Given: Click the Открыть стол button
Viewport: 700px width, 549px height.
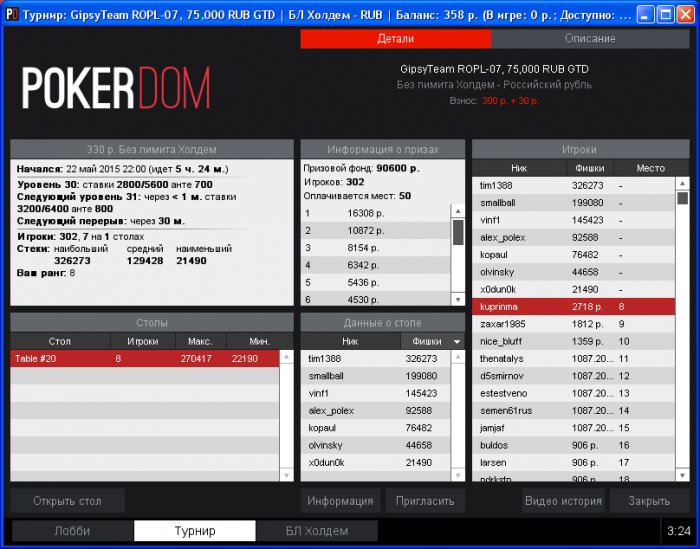Looking at the screenshot, I should tap(67, 501).
